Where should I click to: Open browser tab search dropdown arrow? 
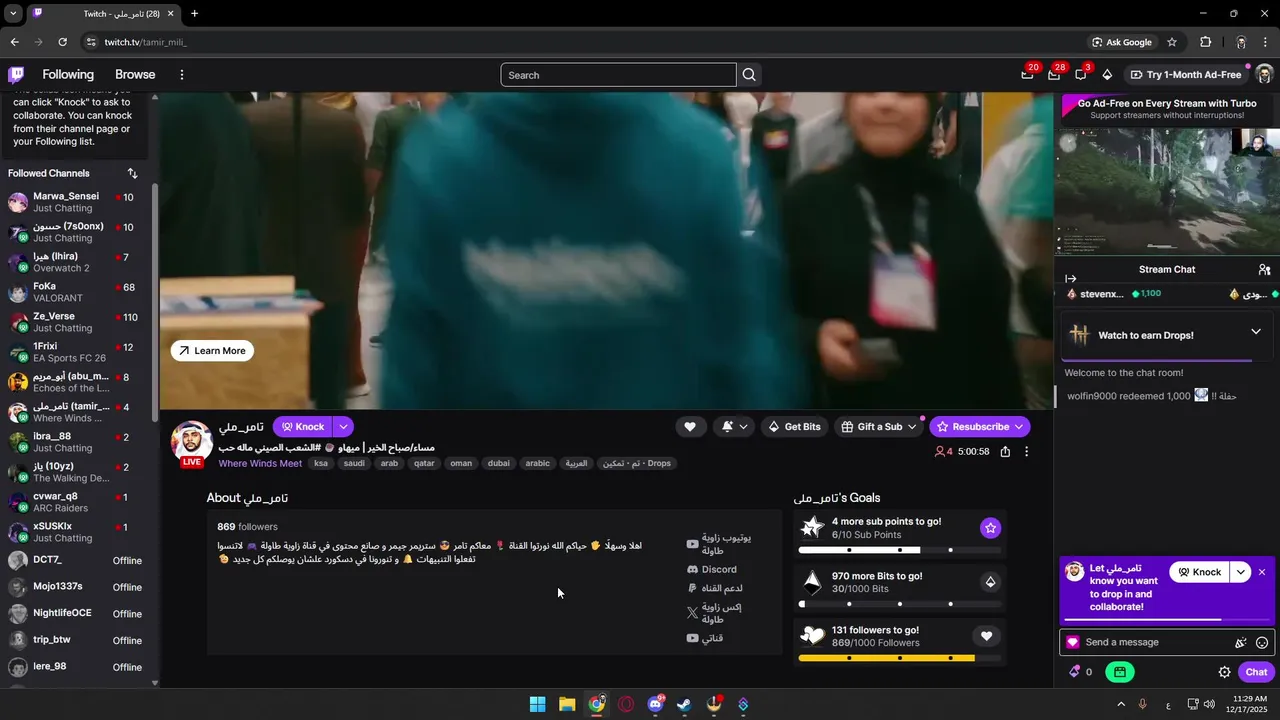click(11, 13)
